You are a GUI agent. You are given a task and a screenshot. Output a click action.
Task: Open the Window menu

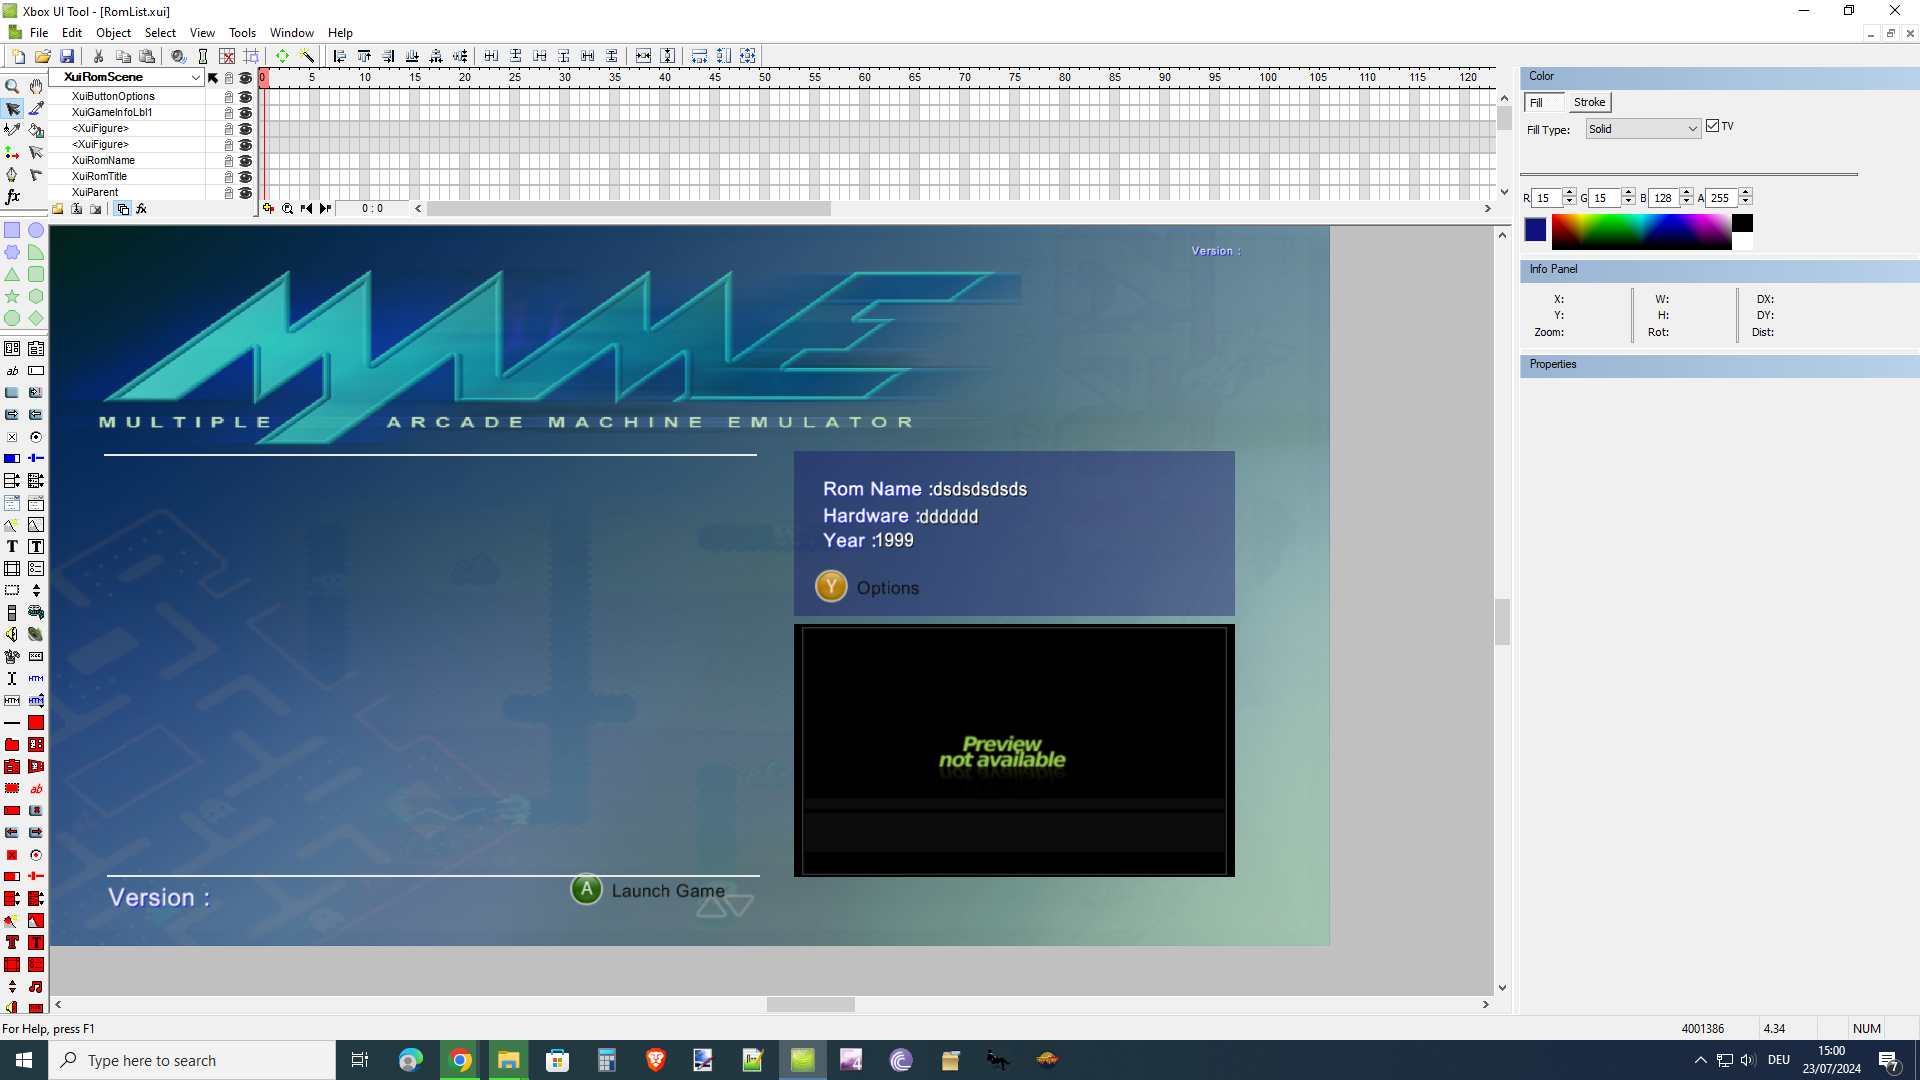(291, 33)
